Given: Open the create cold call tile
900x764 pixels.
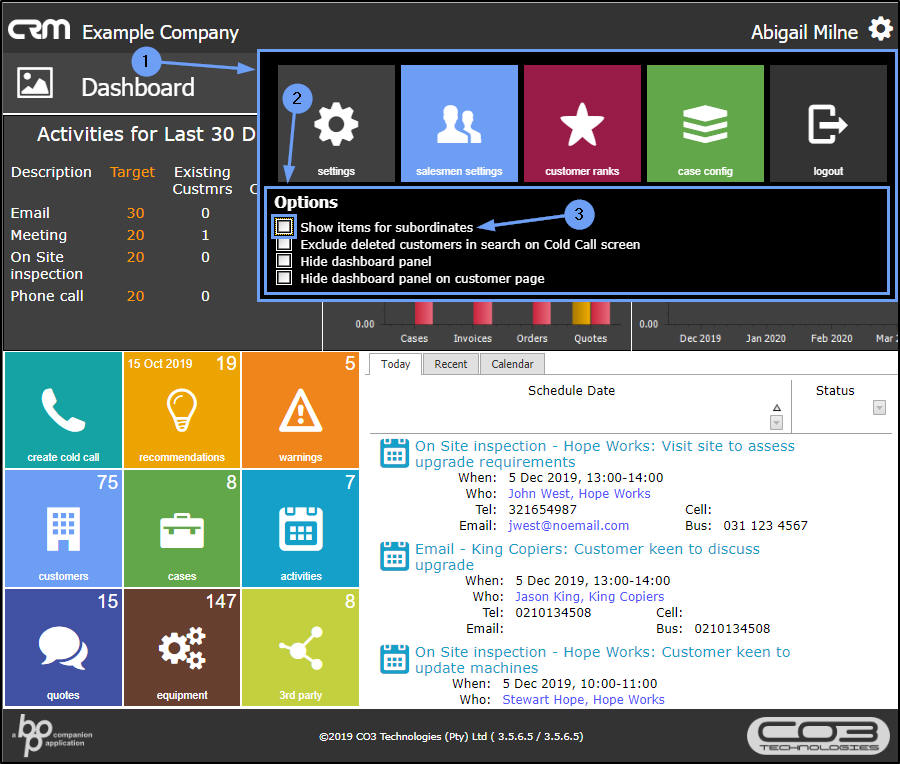Looking at the screenshot, I should (63, 410).
